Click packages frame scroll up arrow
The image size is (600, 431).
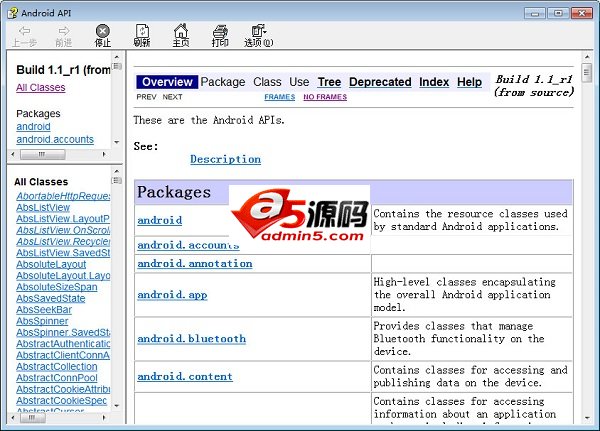point(117,57)
